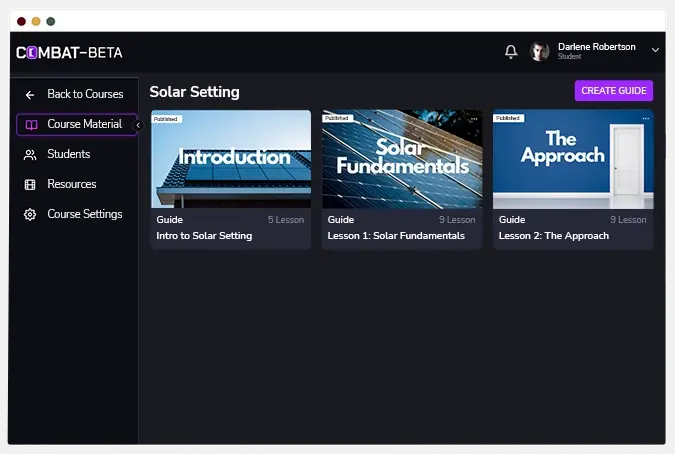Open Resources from the sidebar

(71, 184)
